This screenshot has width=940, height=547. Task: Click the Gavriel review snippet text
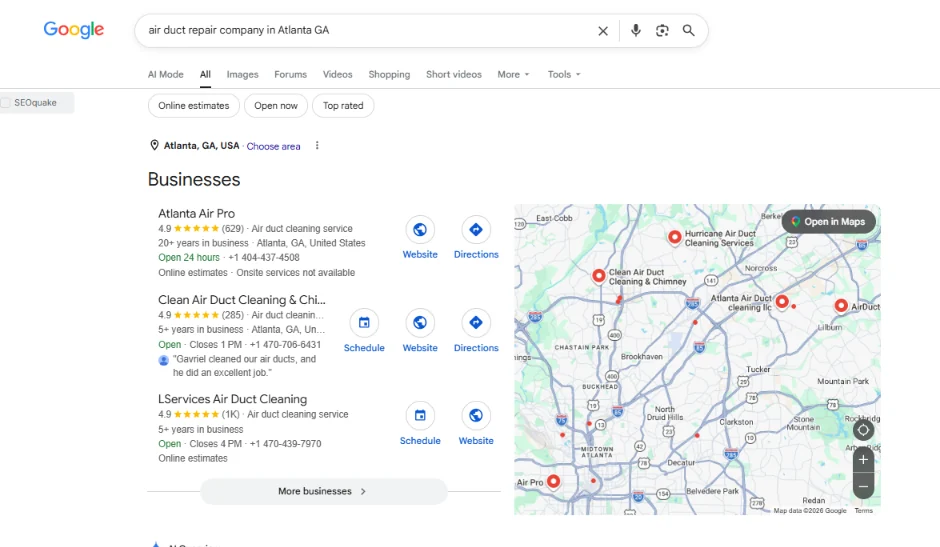tap(245, 366)
